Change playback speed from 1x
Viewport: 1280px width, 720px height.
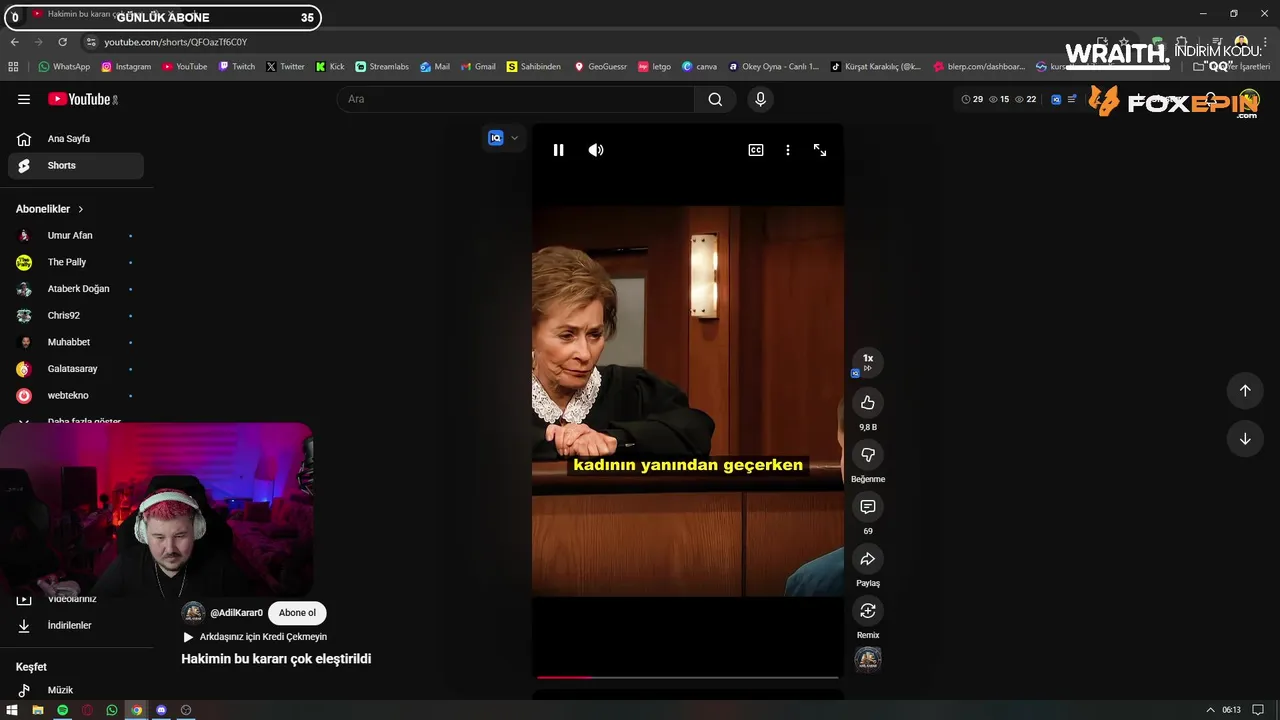tap(868, 362)
